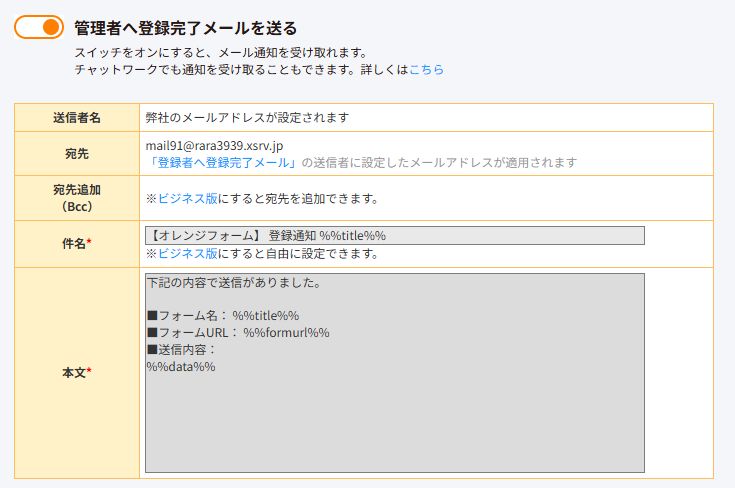Click the %%data%% placeholder in the body
The image size is (735, 488).
click(x=181, y=367)
